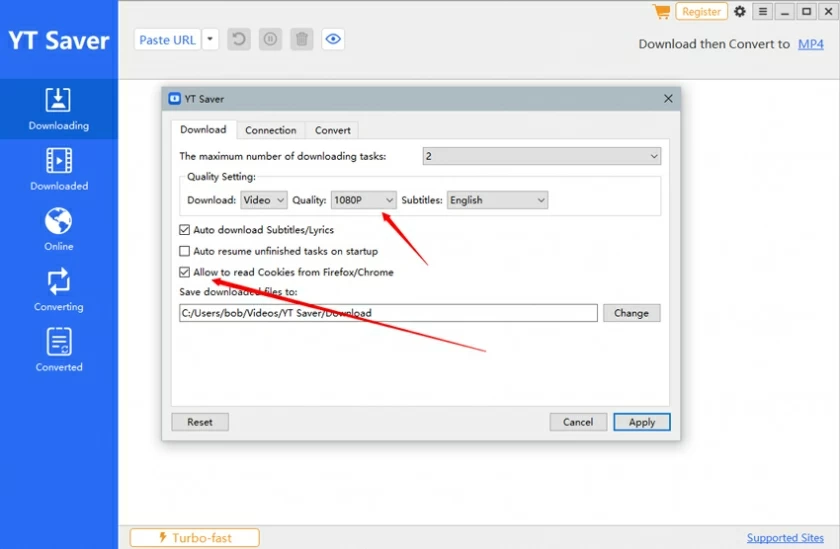The height and width of the screenshot is (549, 840).
Task: Open the Online browser section
Action: pos(58,229)
